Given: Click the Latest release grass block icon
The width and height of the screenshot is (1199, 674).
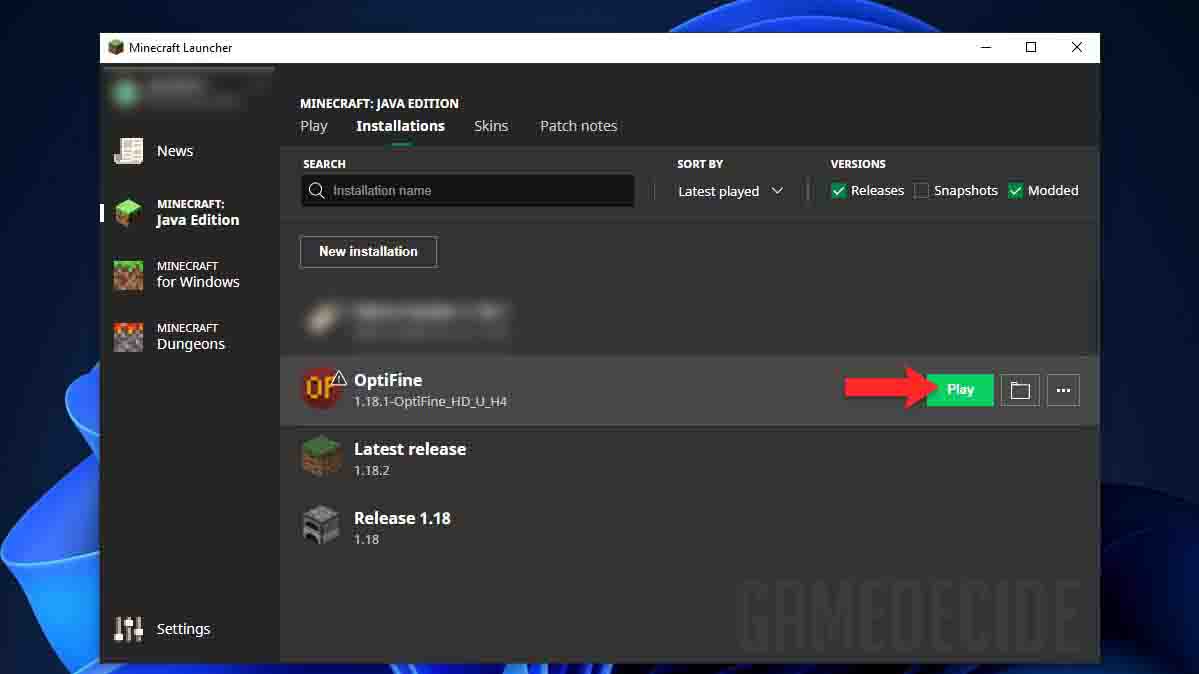Looking at the screenshot, I should 321,457.
